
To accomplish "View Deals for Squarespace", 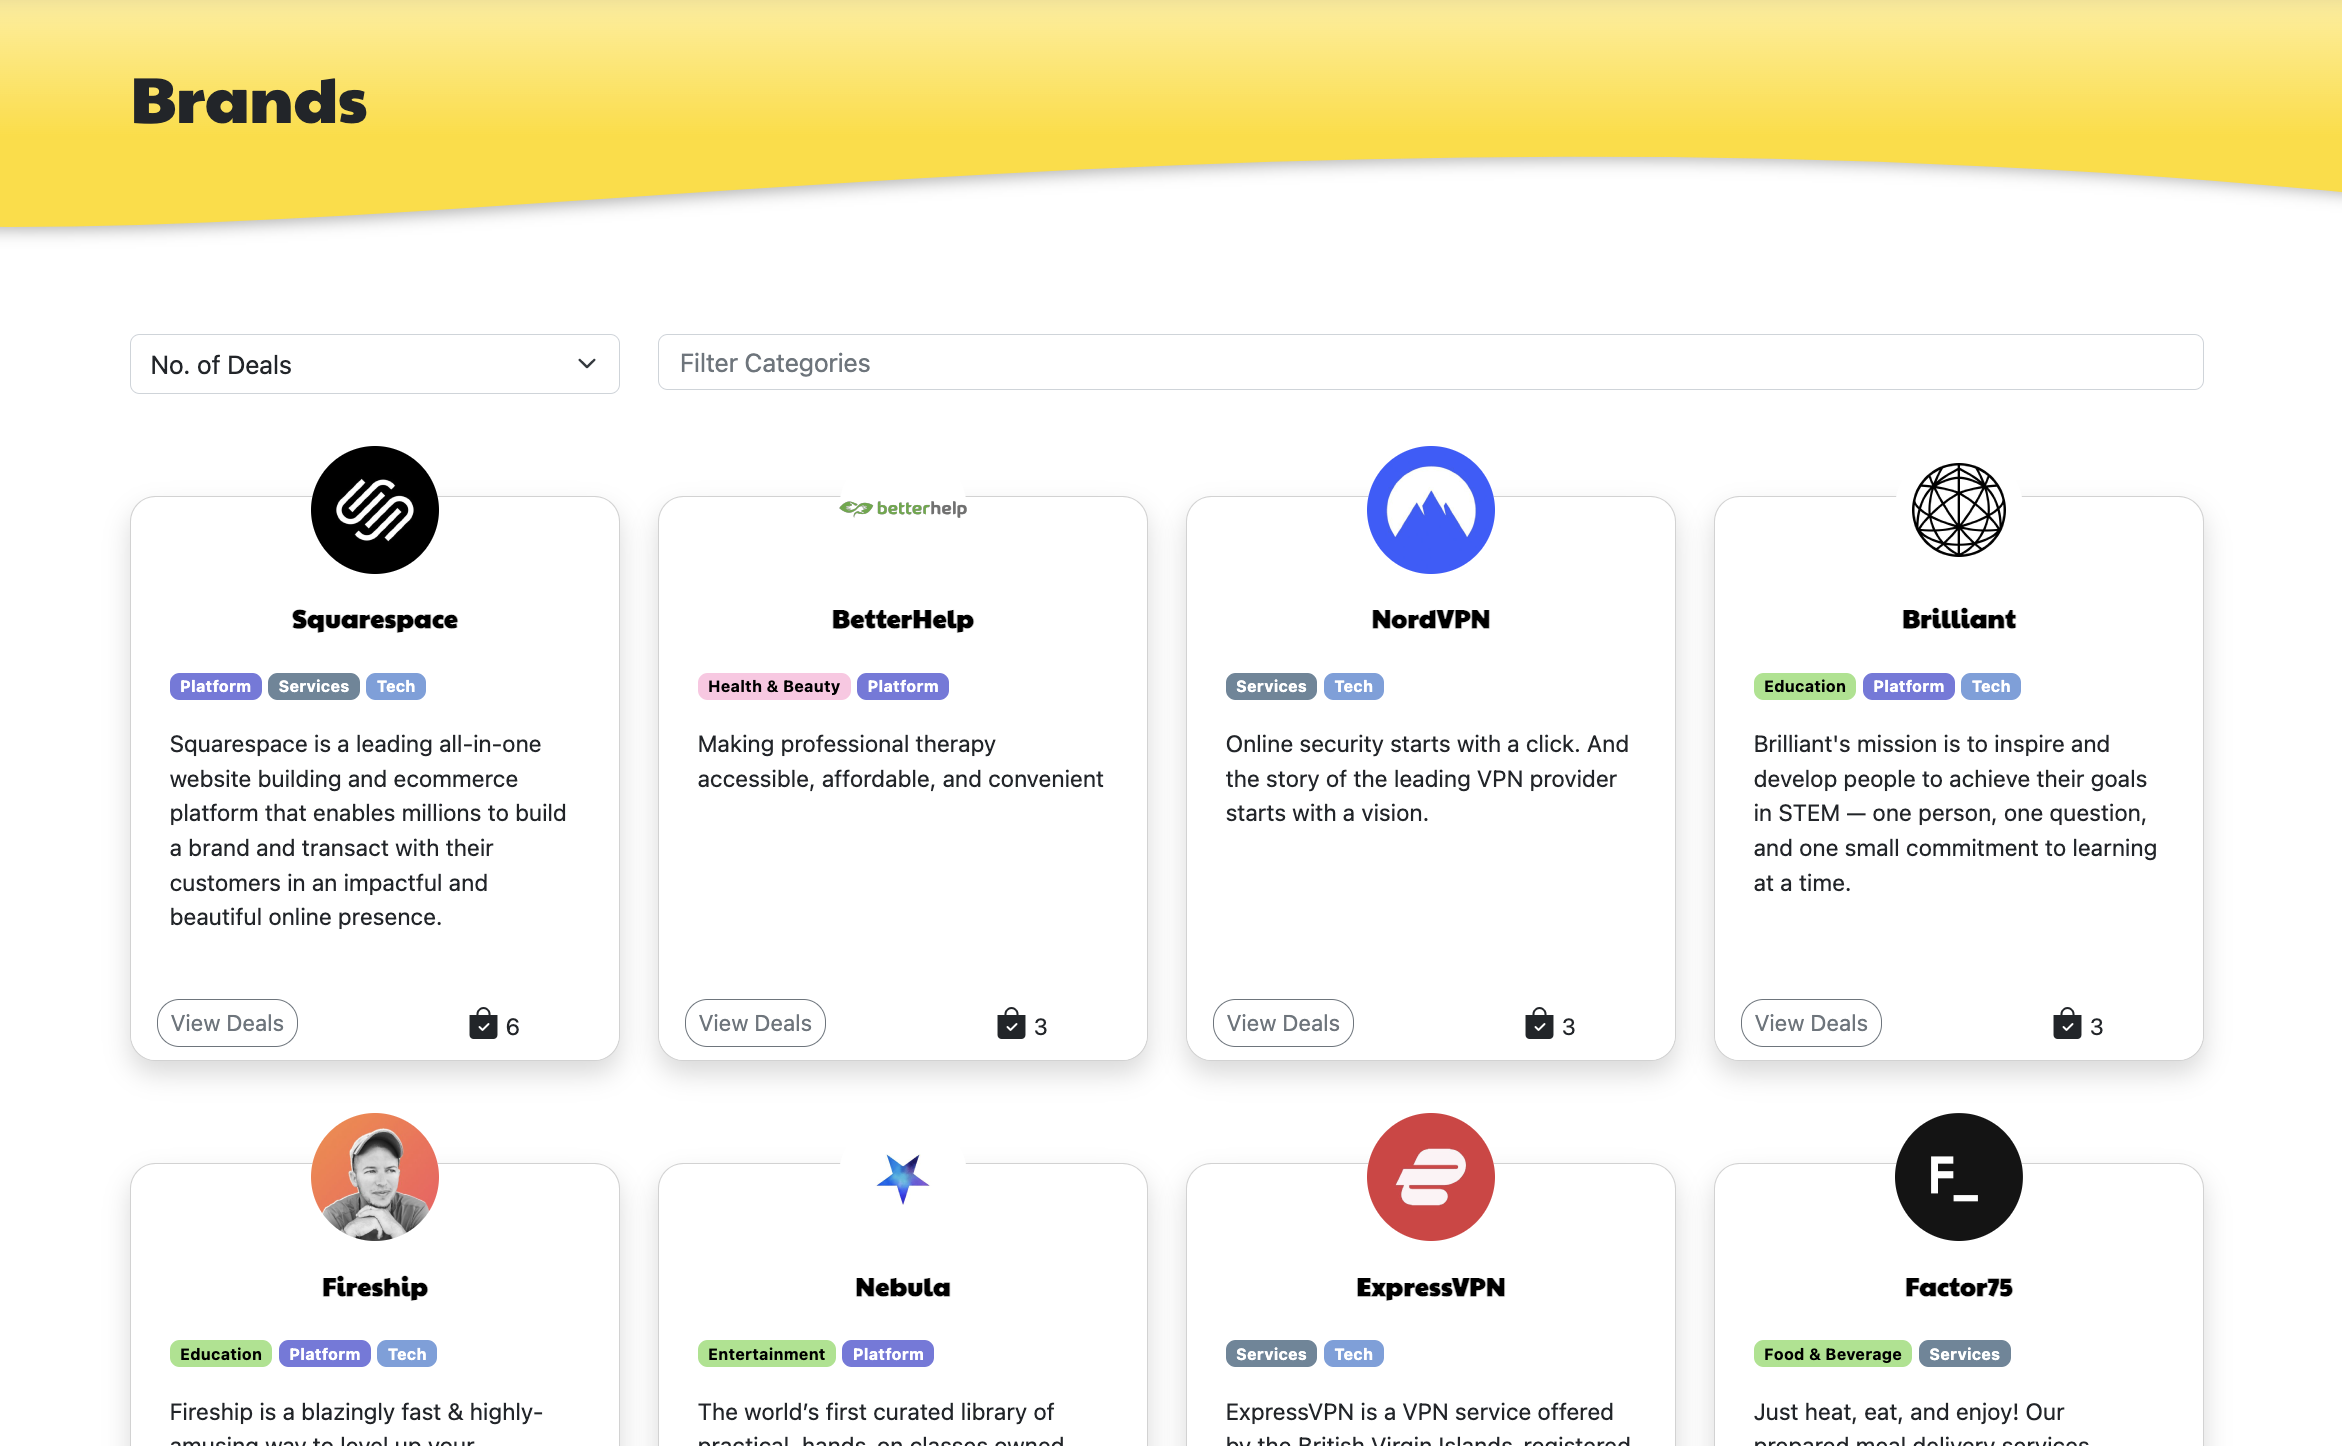I will click(x=227, y=1023).
